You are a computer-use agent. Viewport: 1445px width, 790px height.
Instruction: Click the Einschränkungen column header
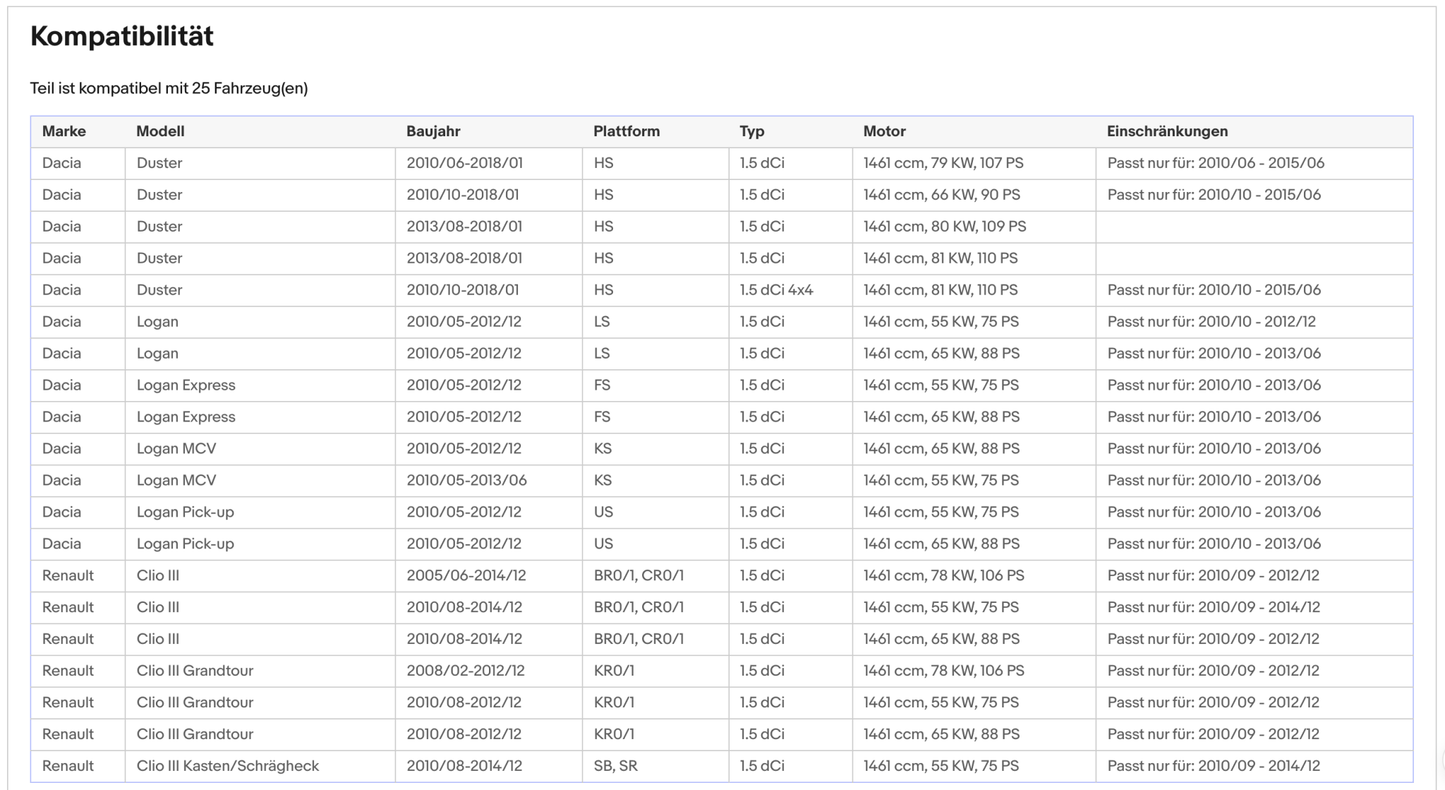click(1167, 131)
